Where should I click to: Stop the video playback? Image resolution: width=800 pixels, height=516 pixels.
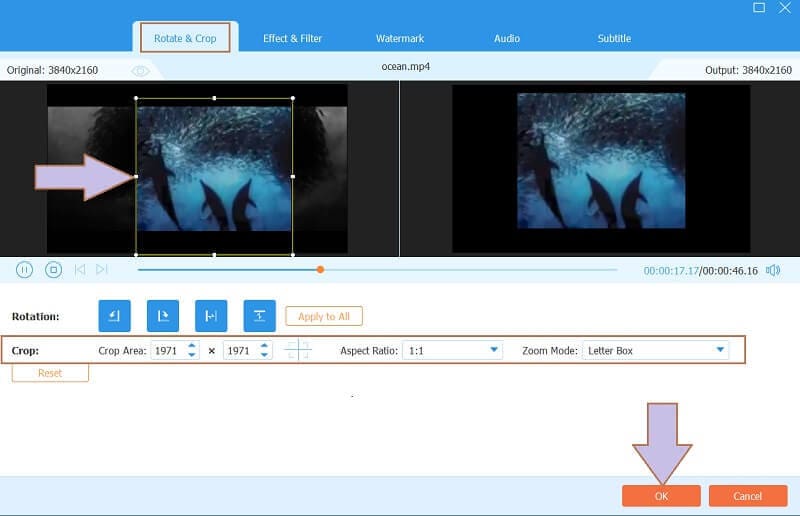[x=54, y=269]
